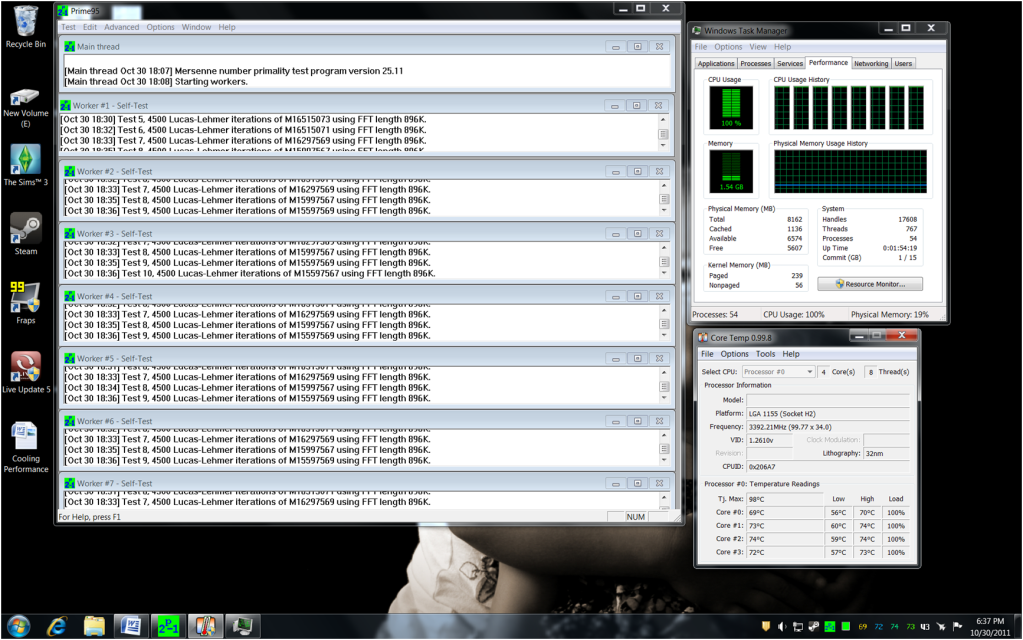Click the VID field showing 1.2610v
Viewport: 1023px width, 640px height.
click(x=769, y=440)
